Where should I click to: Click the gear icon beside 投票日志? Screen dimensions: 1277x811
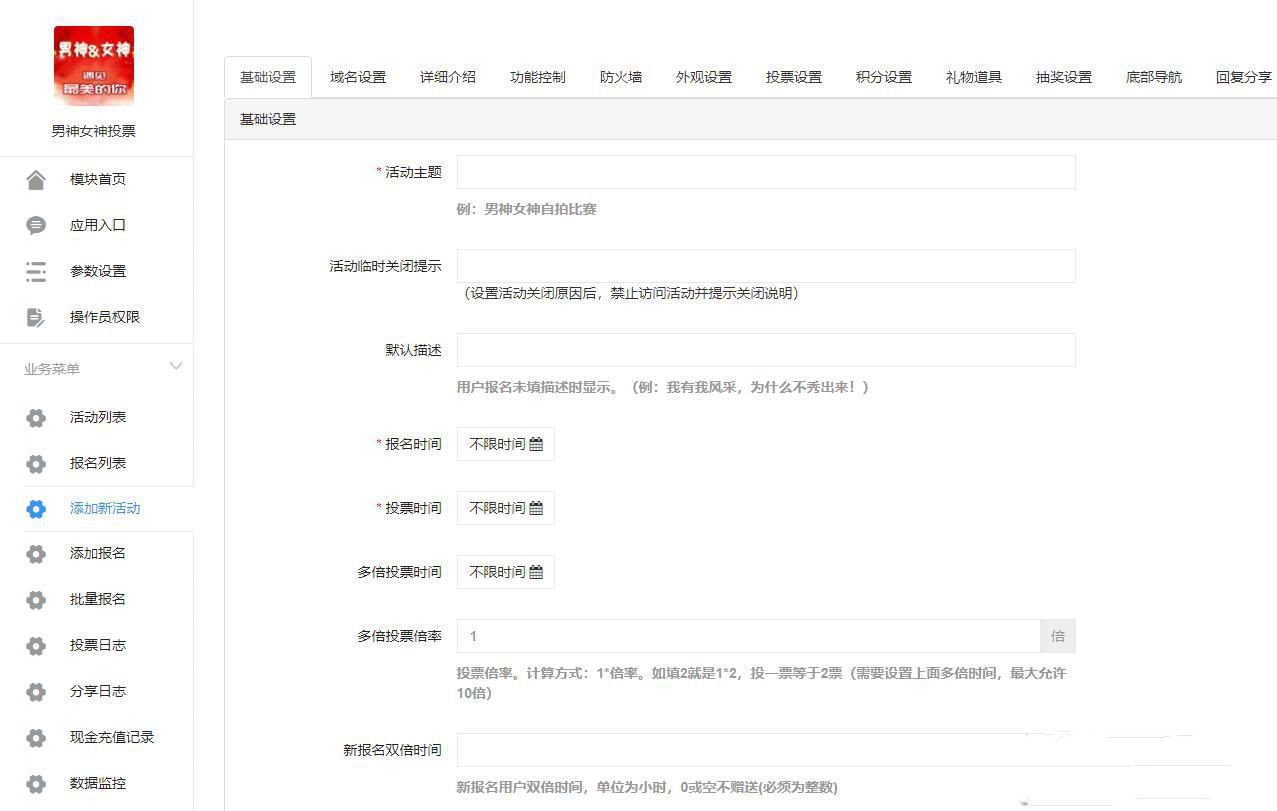point(36,645)
